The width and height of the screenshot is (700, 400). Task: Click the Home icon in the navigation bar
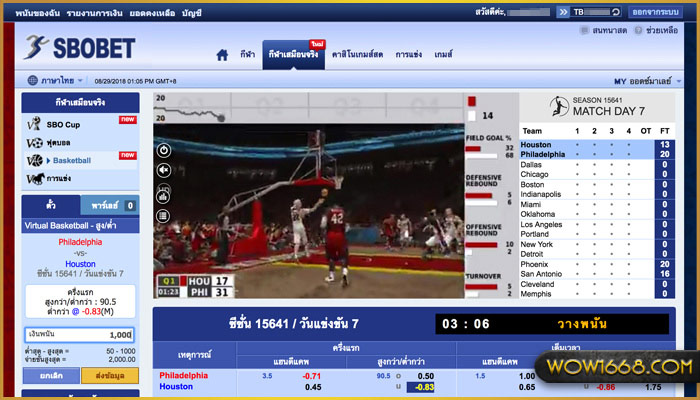222,55
